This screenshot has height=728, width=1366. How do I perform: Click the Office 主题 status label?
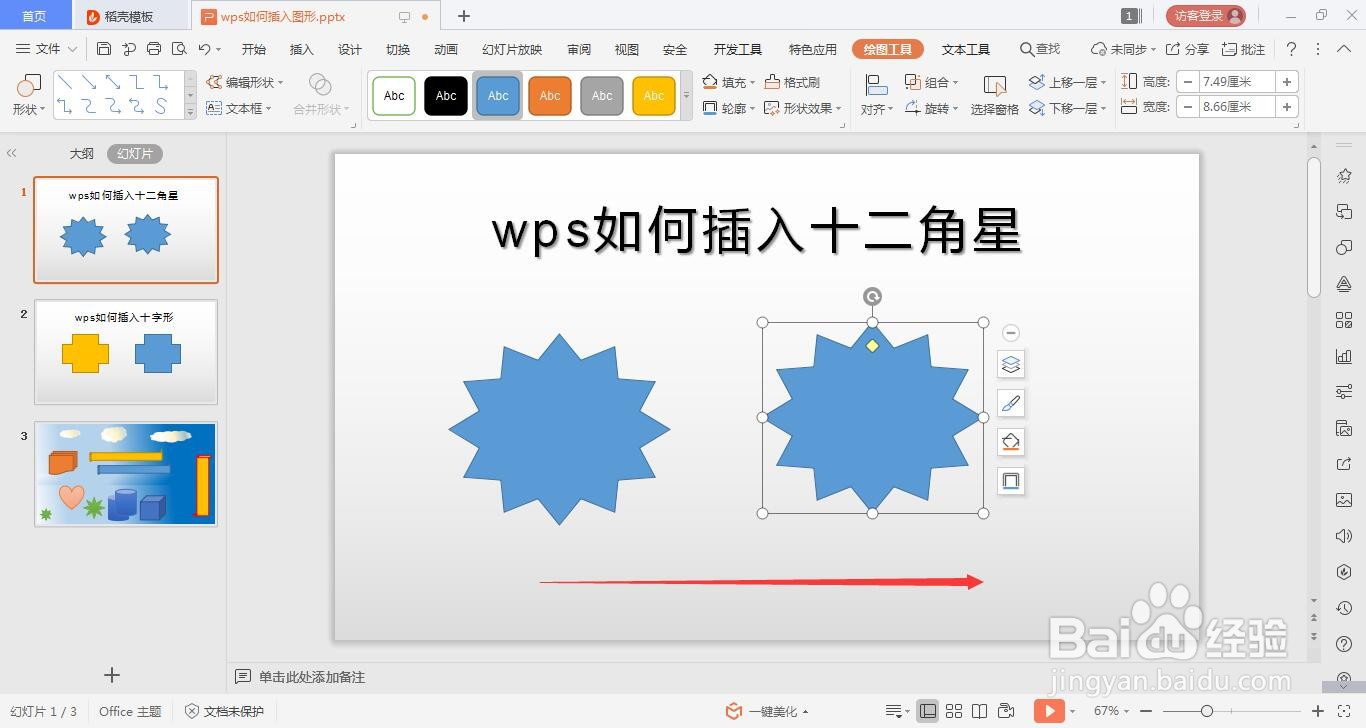[130, 711]
